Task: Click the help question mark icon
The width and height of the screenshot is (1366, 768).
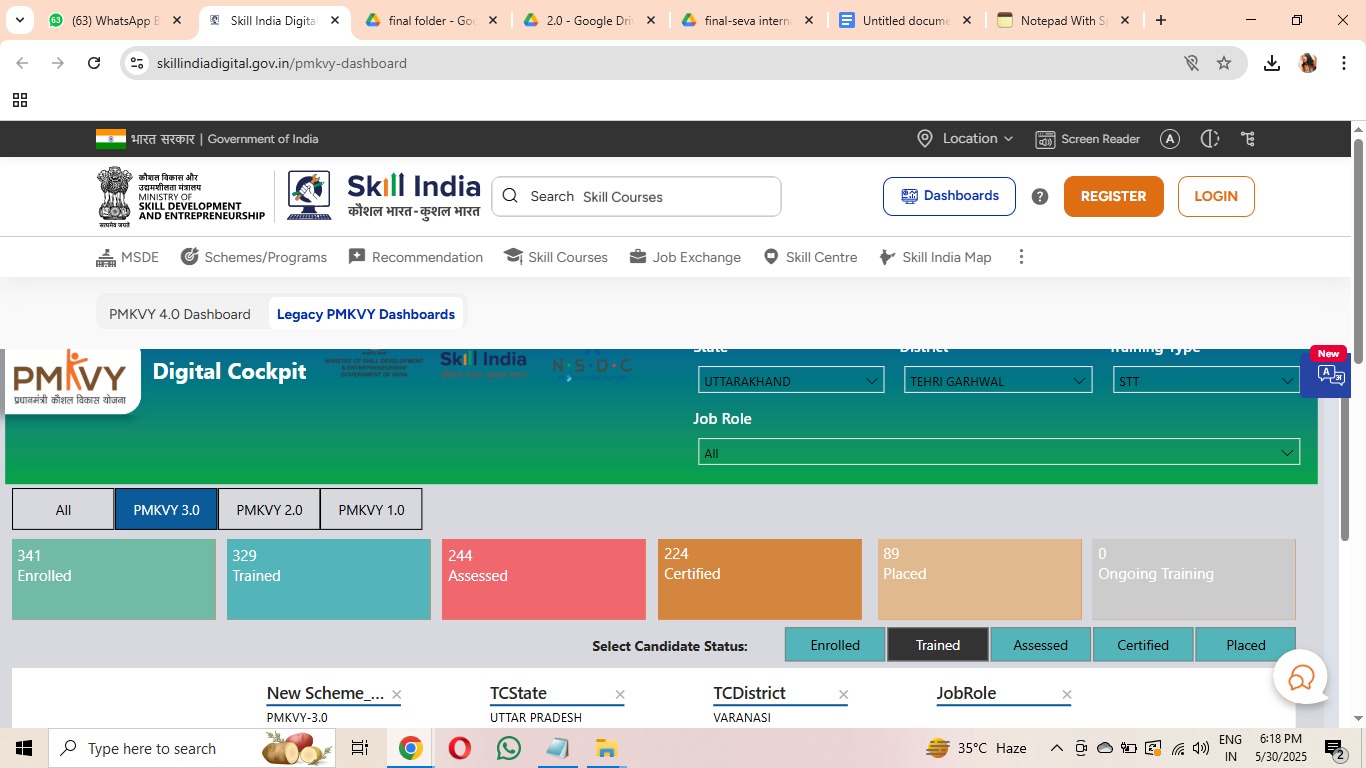Action: 1040,197
